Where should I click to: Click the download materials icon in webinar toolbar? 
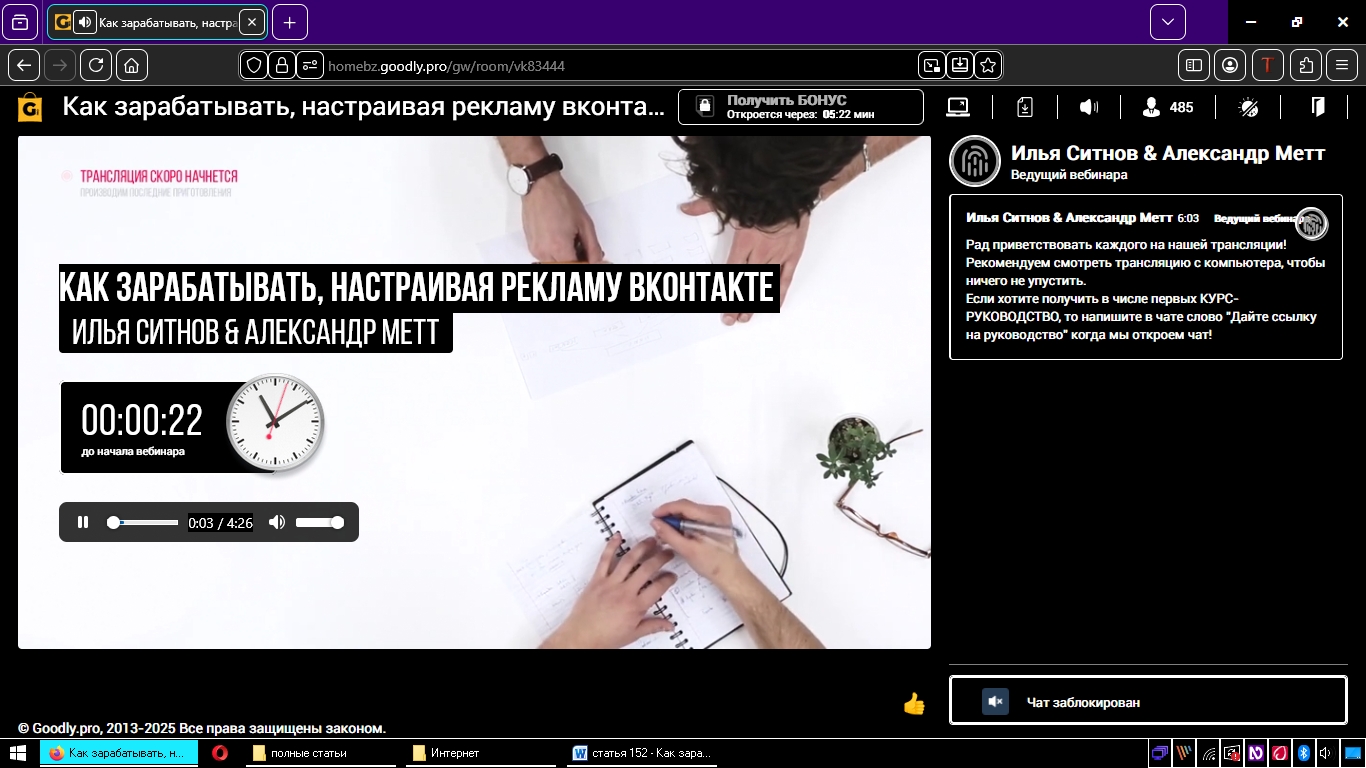point(1024,106)
